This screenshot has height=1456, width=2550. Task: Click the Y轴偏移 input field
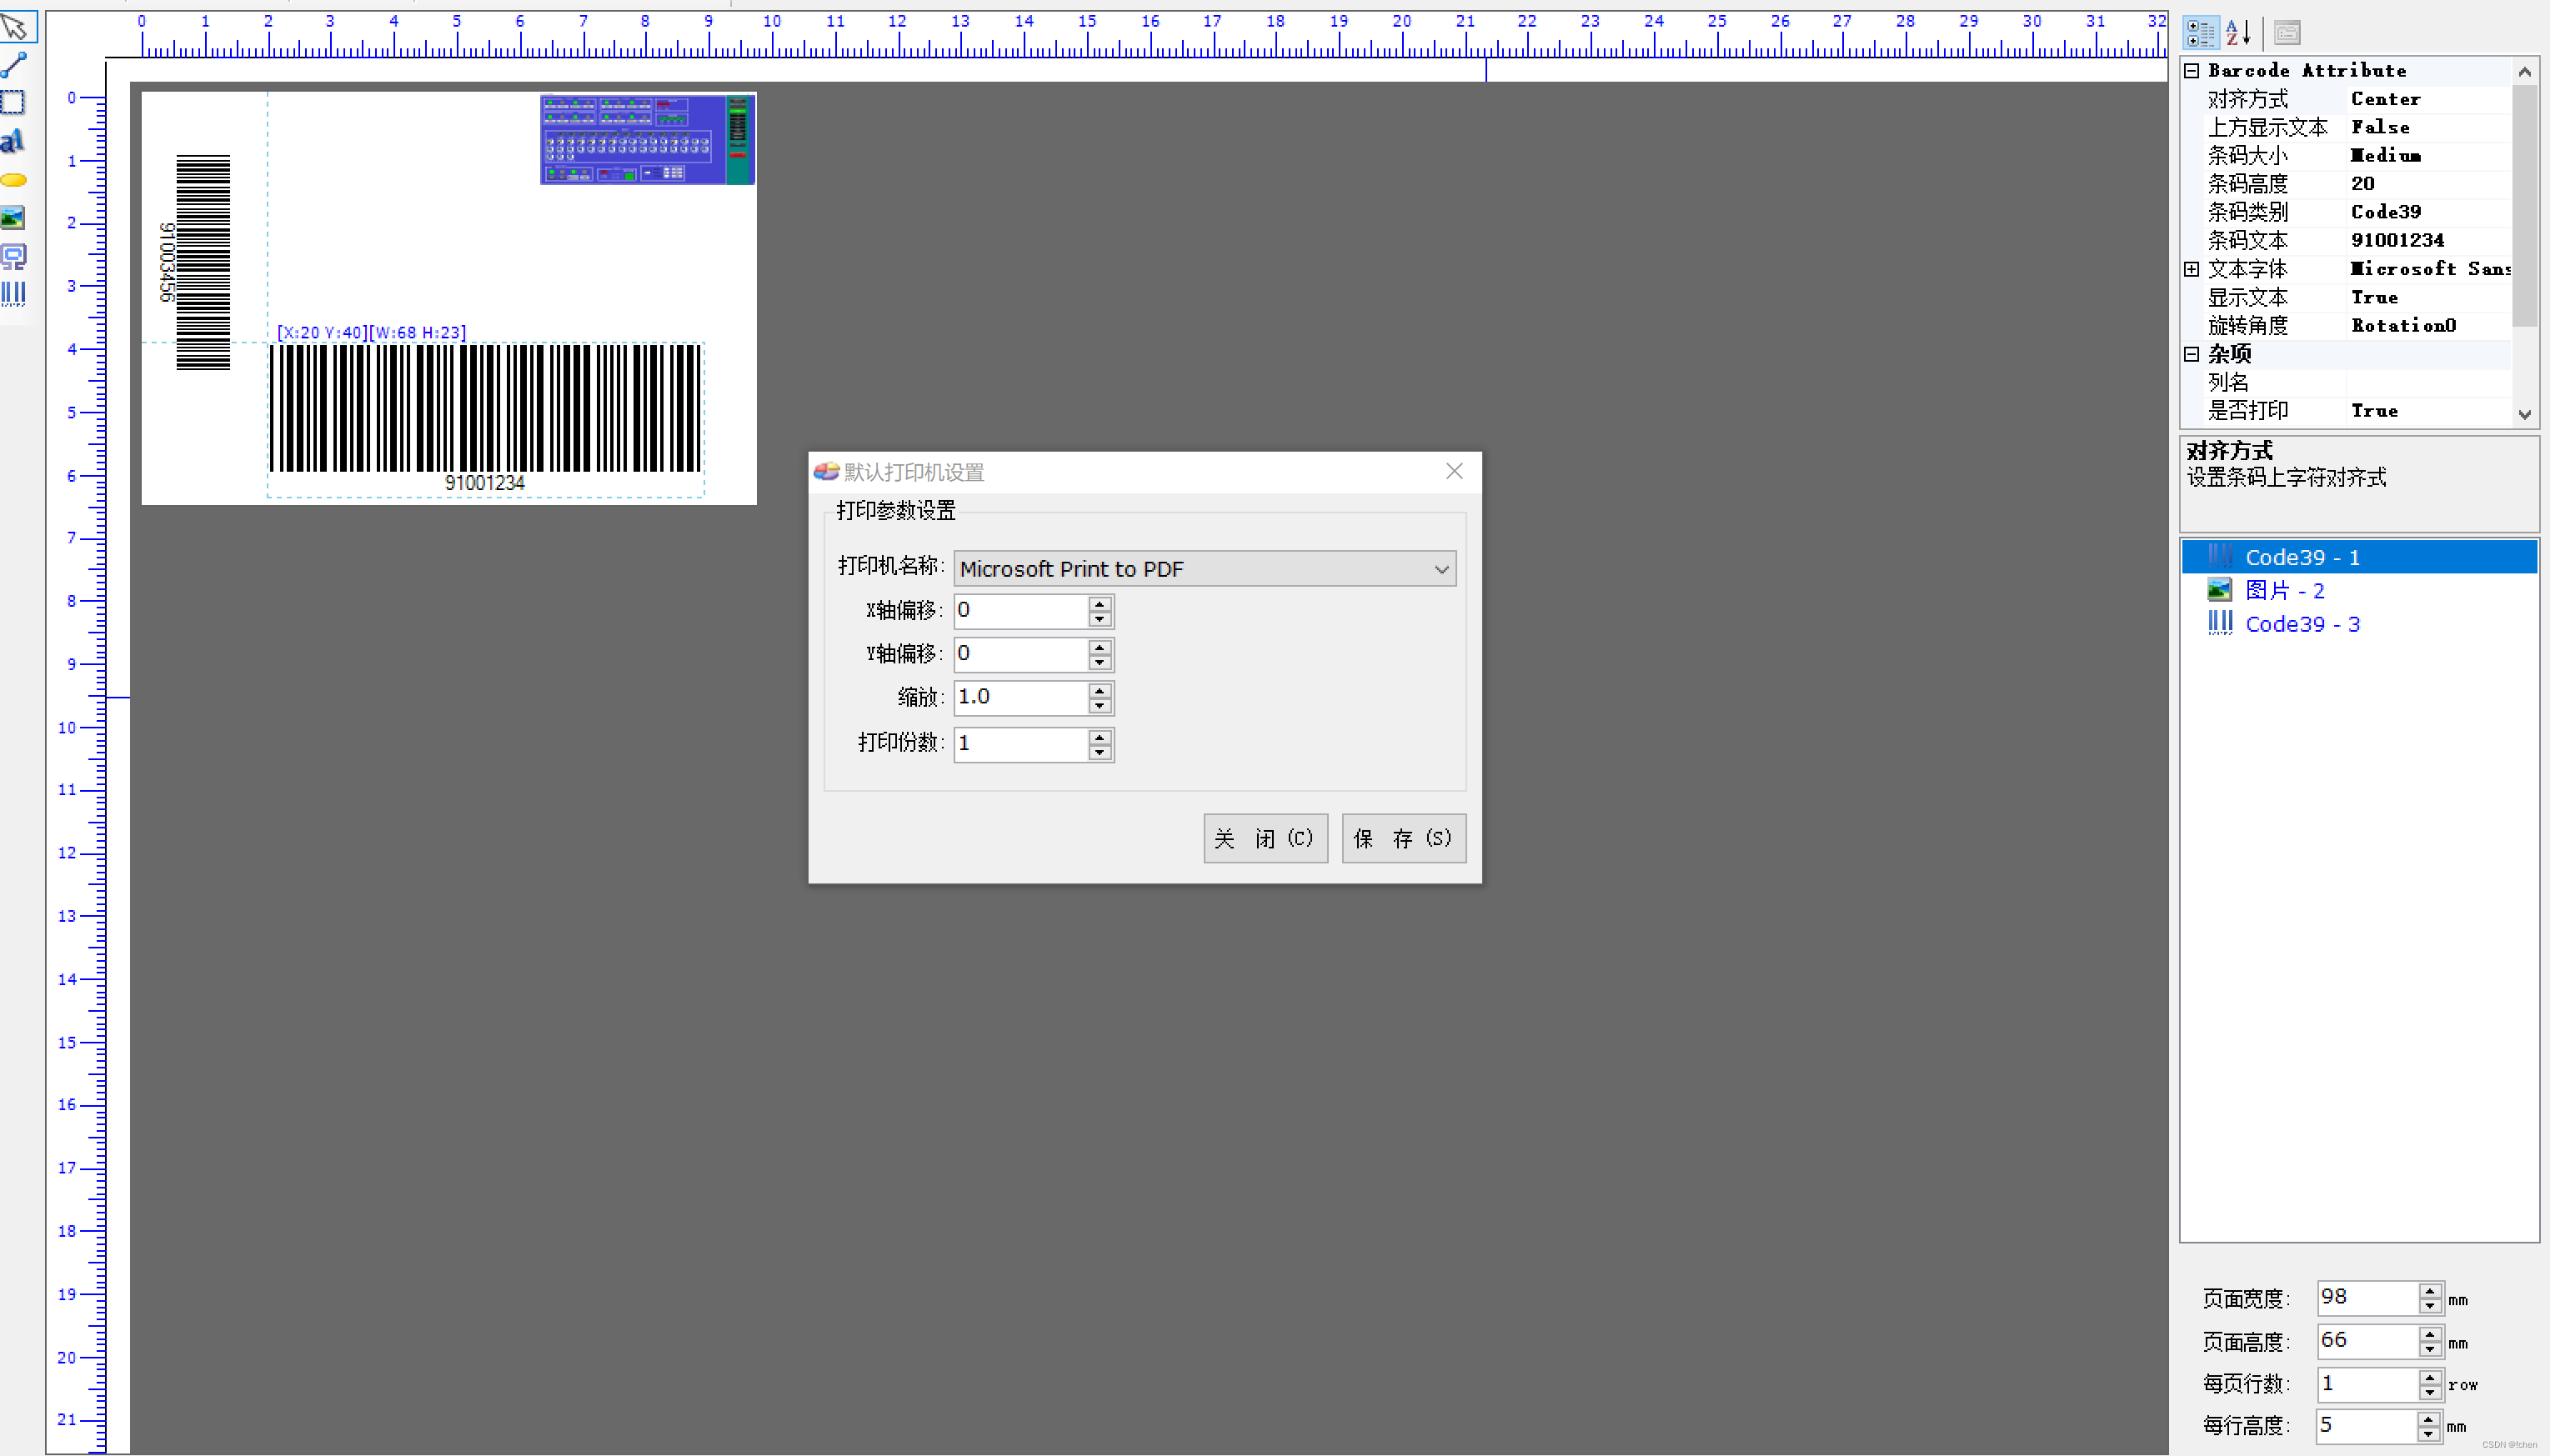pyautogui.click(x=1021, y=655)
